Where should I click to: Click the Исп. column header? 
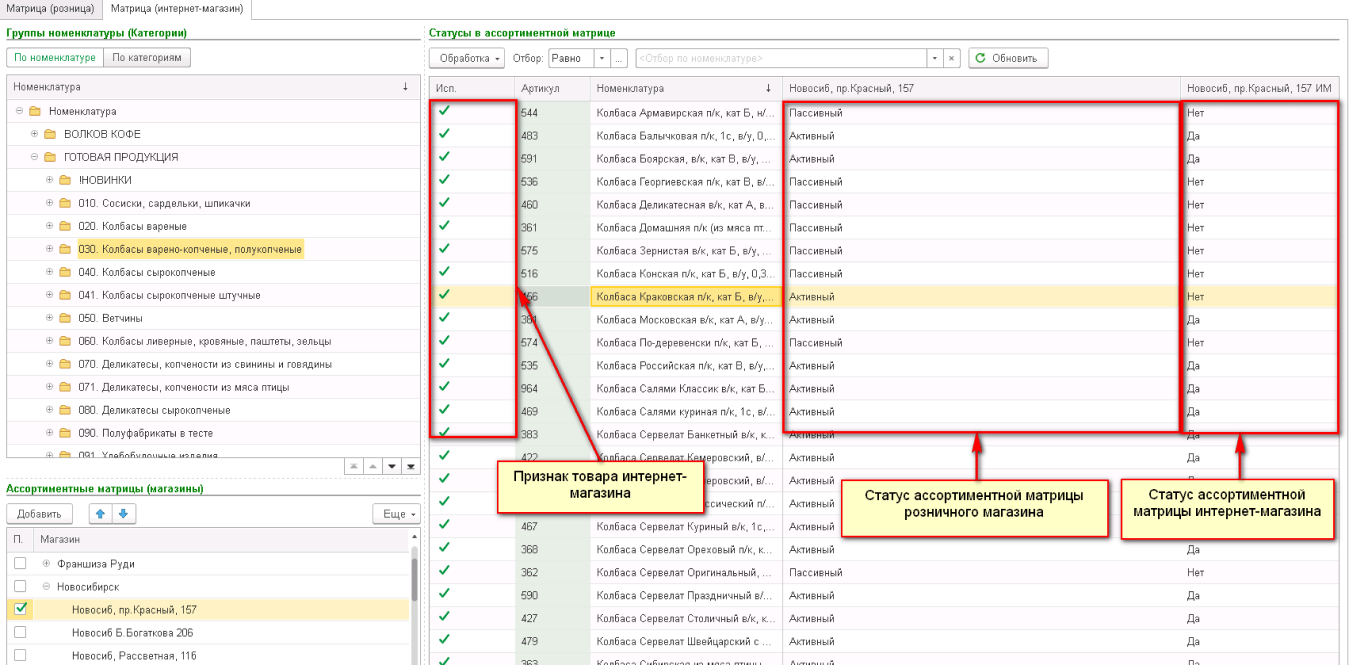click(x=472, y=88)
